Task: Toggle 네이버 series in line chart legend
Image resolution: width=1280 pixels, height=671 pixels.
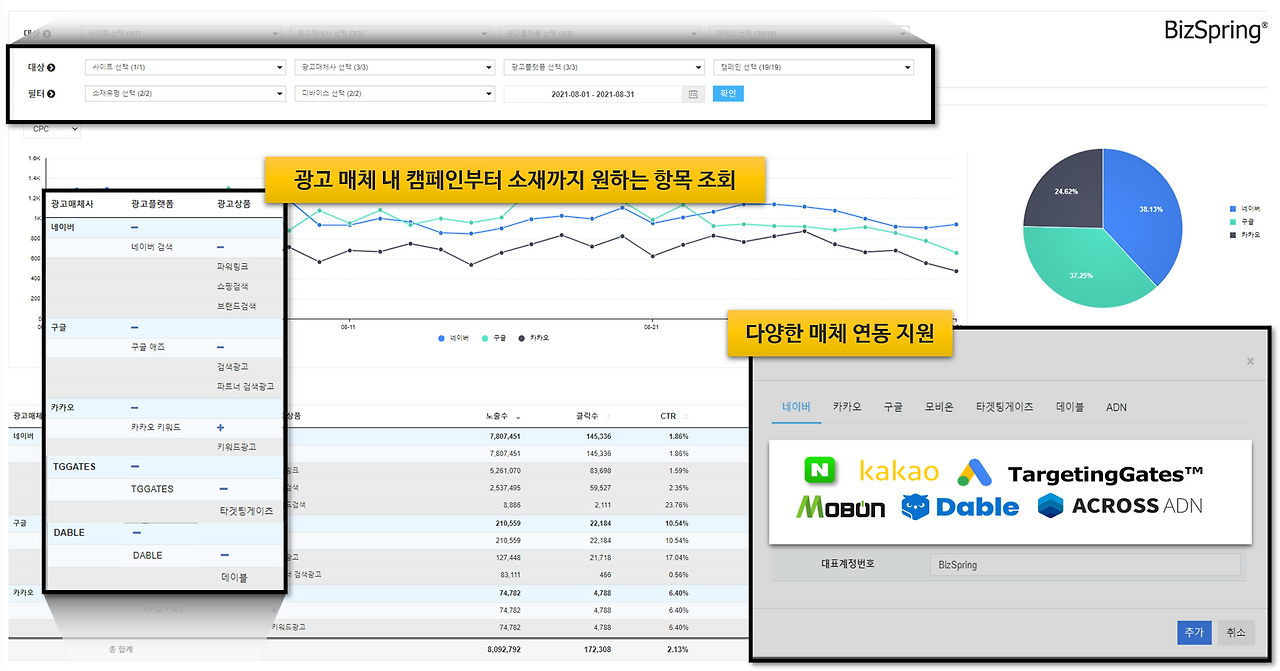Action: pos(456,338)
